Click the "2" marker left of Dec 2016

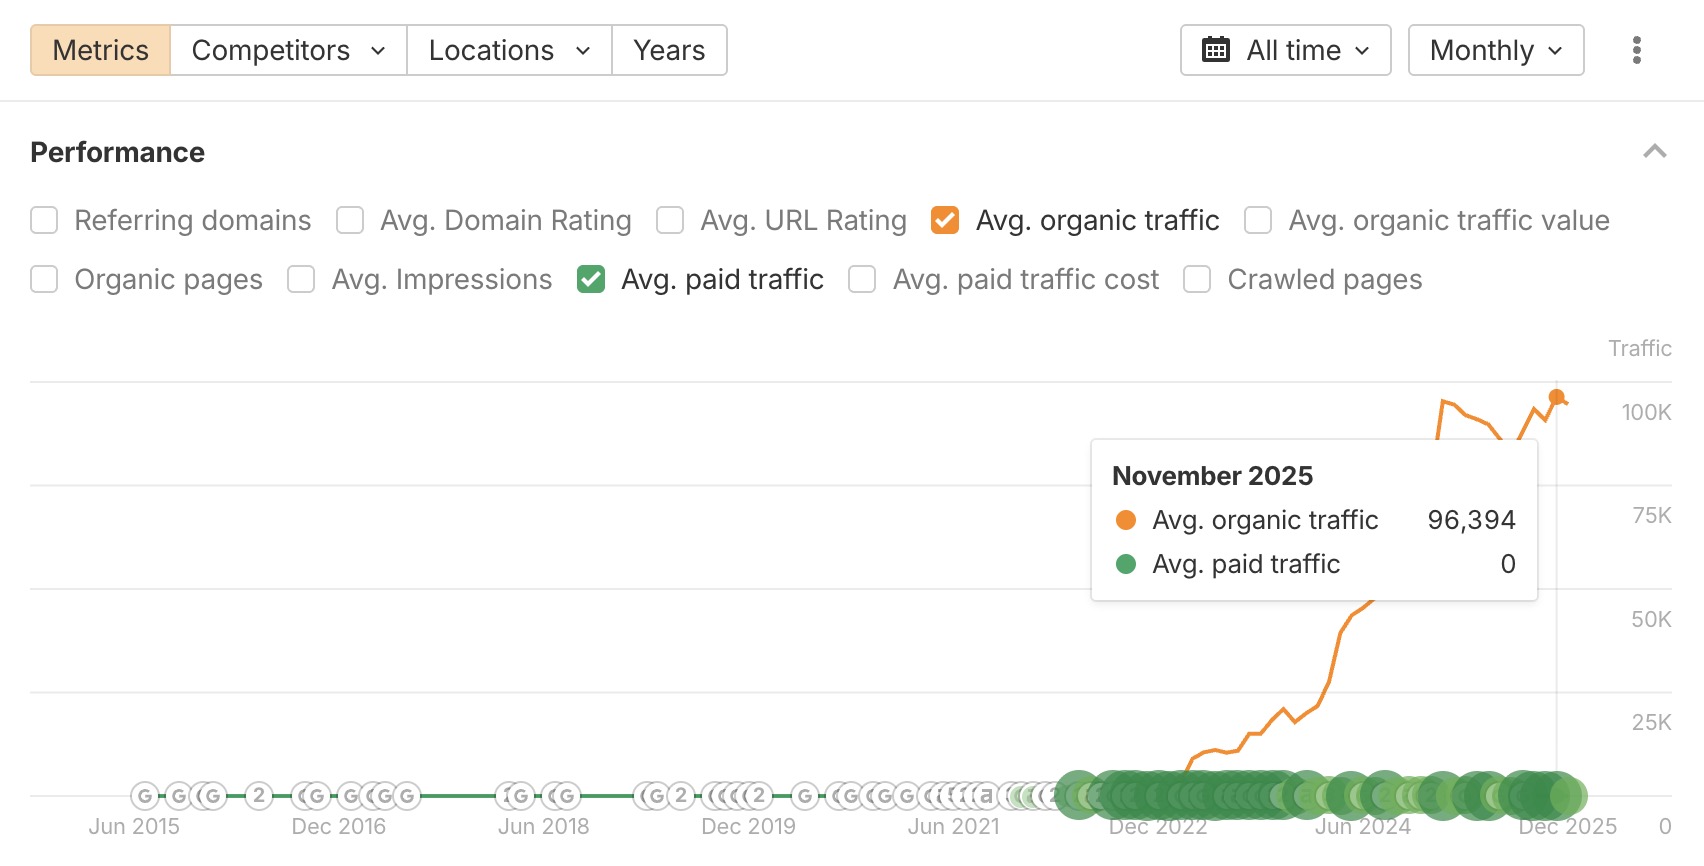(259, 796)
